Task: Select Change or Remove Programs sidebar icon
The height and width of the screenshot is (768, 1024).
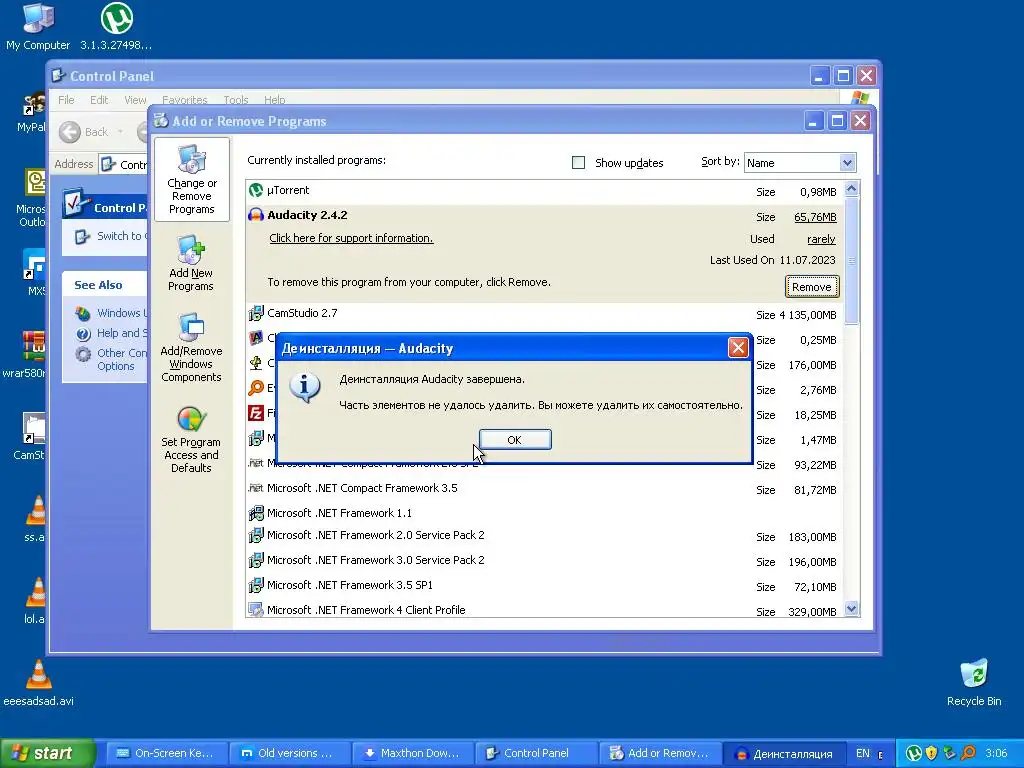Action: pyautogui.click(x=191, y=180)
